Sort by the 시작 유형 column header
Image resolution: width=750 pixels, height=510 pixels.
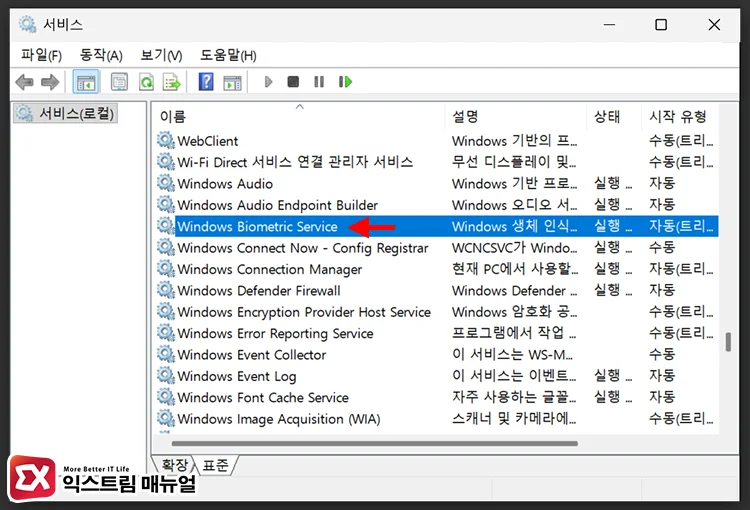click(680, 116)
